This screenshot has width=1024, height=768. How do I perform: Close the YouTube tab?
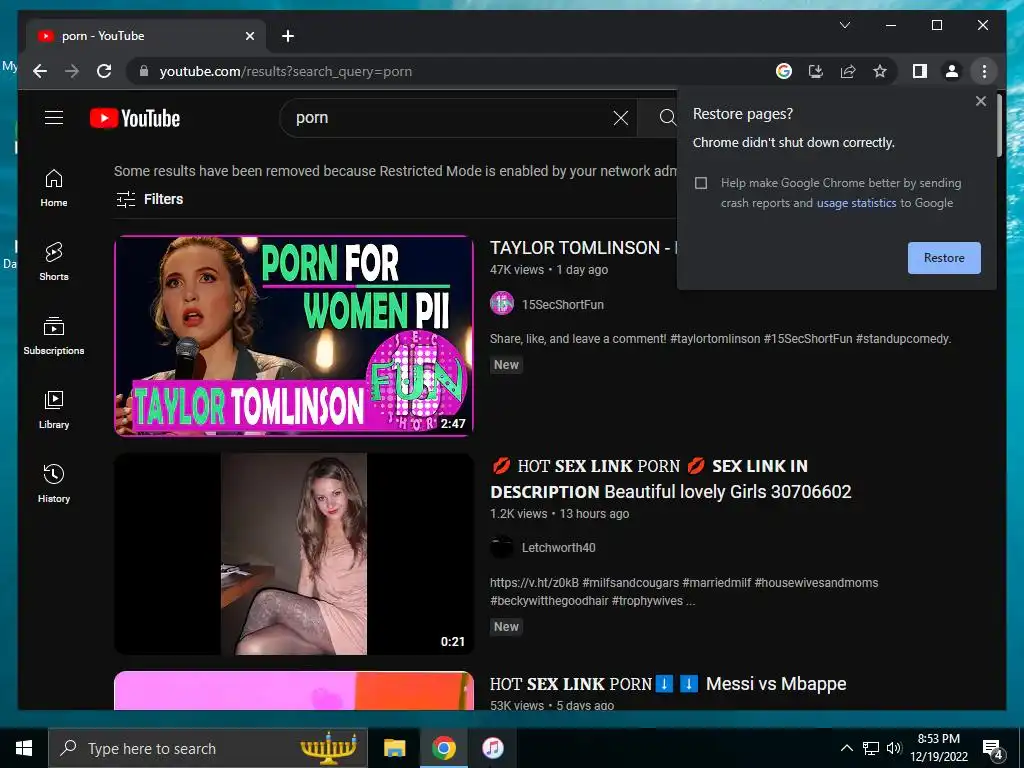coord(249,36)
